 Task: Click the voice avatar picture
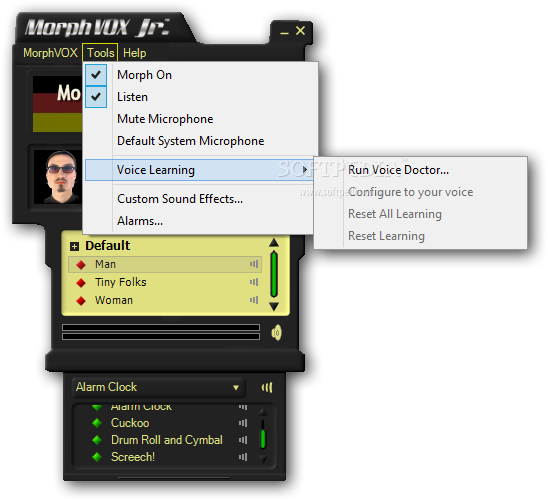coord(58,177)
